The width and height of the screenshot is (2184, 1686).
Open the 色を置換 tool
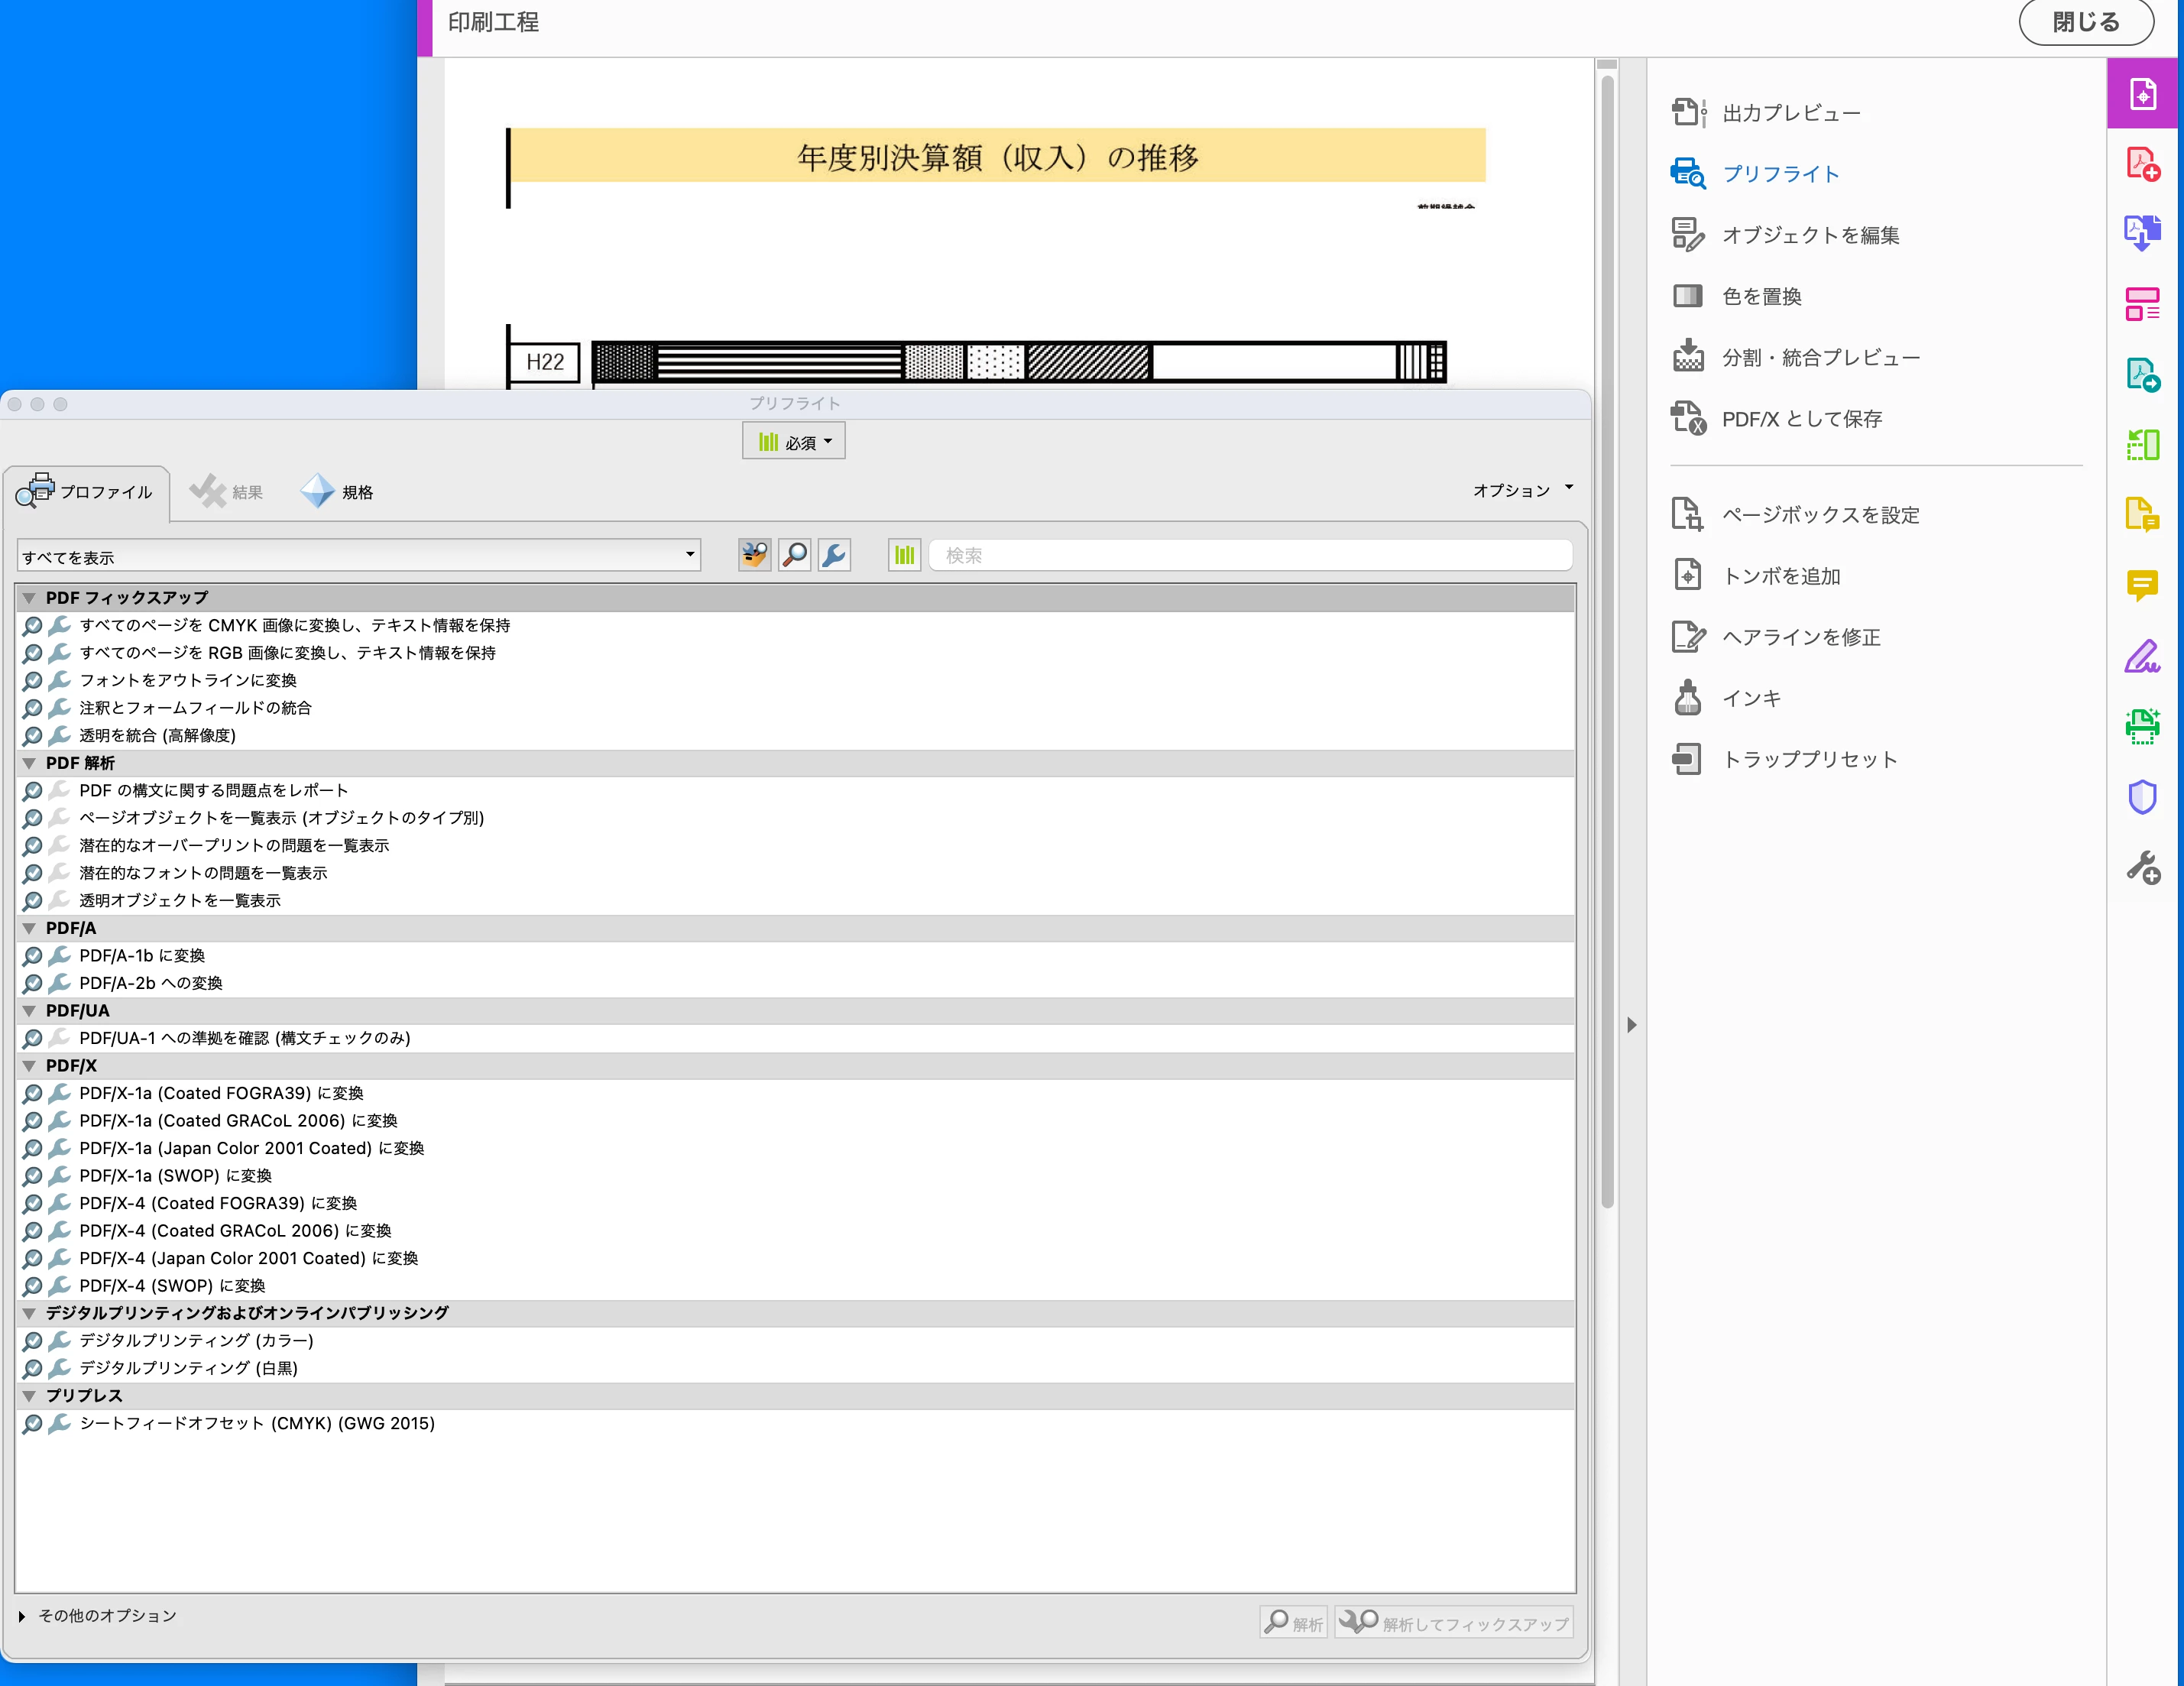pyautogui.click(x=1761, y=296)
